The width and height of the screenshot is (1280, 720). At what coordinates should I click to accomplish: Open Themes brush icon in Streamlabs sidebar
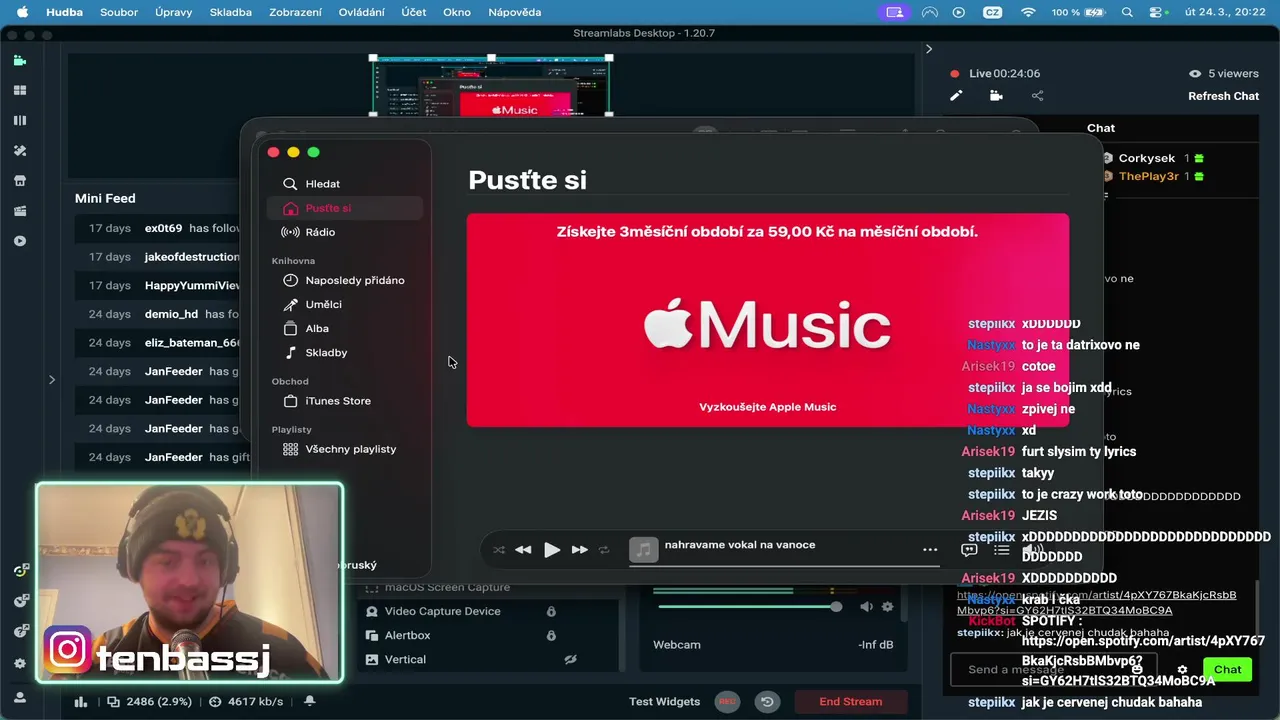coord(19,151)
